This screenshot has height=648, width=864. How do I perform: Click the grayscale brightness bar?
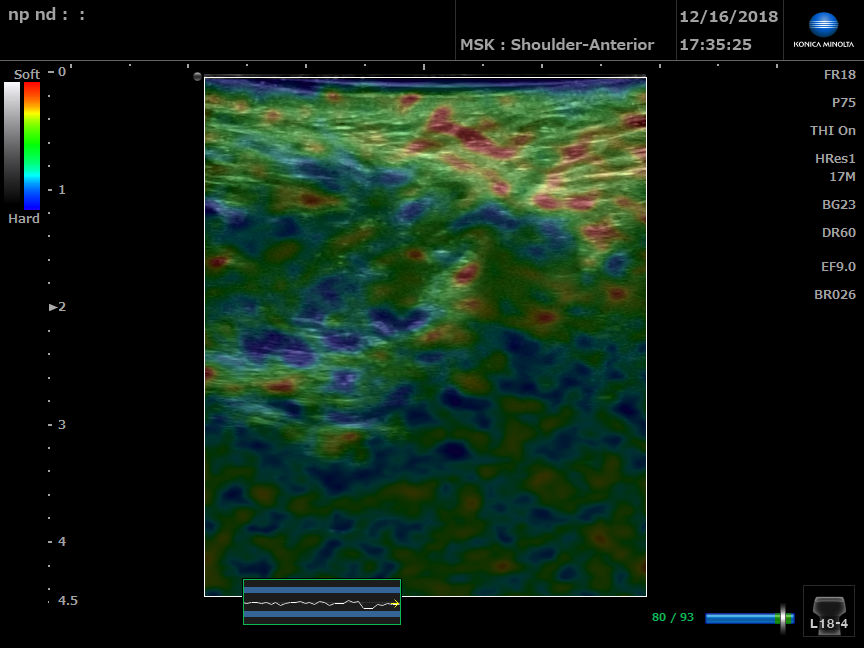tap(12, 145)
